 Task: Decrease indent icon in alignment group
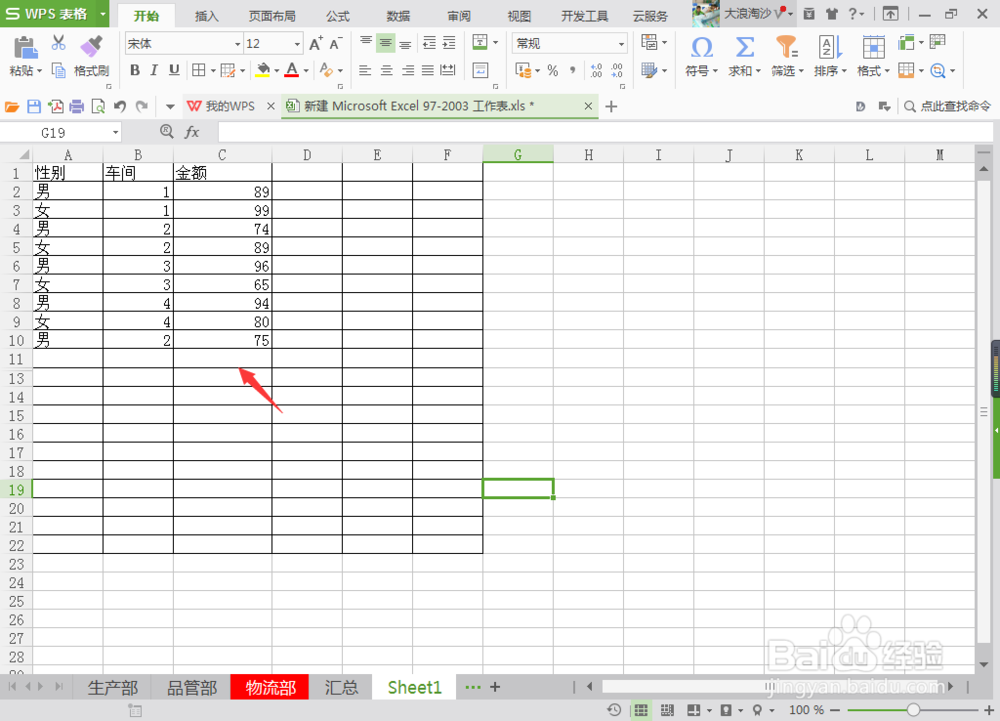429,43
